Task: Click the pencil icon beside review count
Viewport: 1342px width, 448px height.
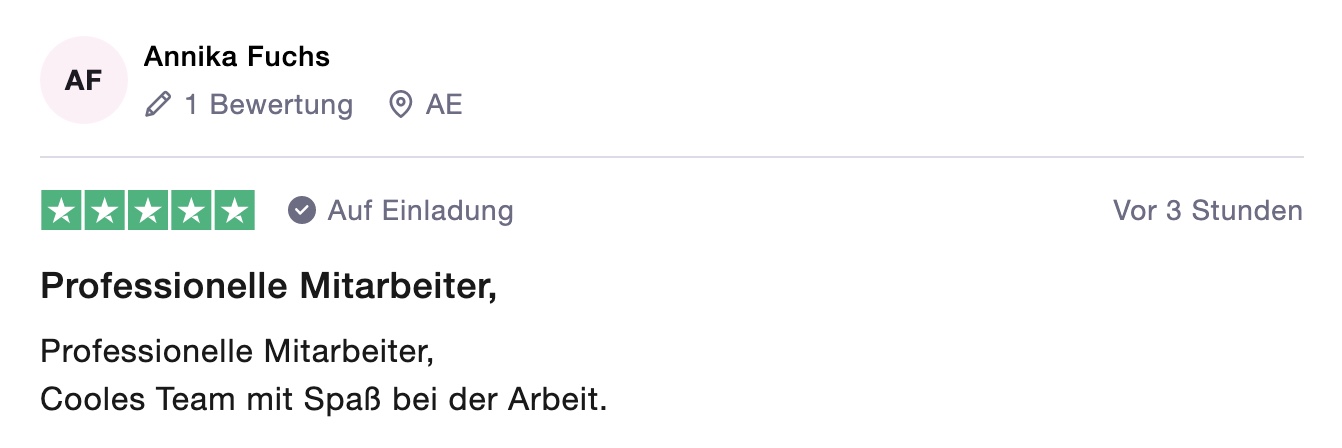Action: coord(157,105)
